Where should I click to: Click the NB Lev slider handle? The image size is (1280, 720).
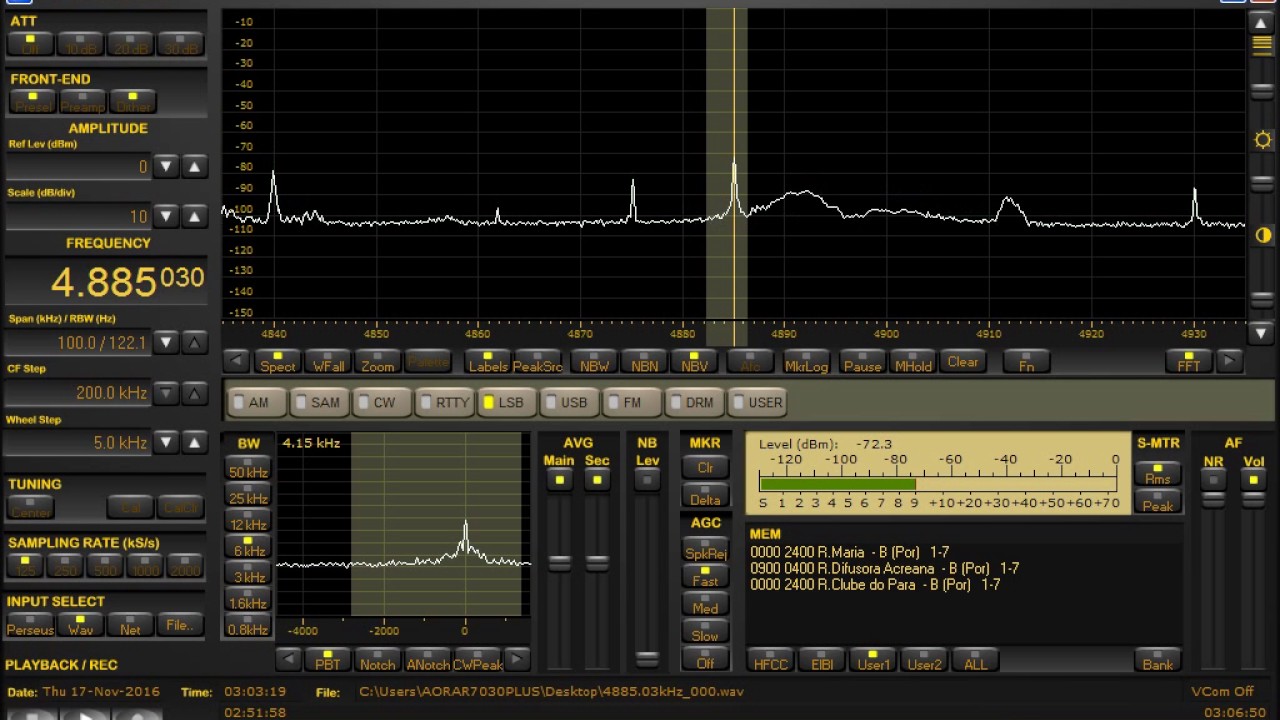coord(647,658)
